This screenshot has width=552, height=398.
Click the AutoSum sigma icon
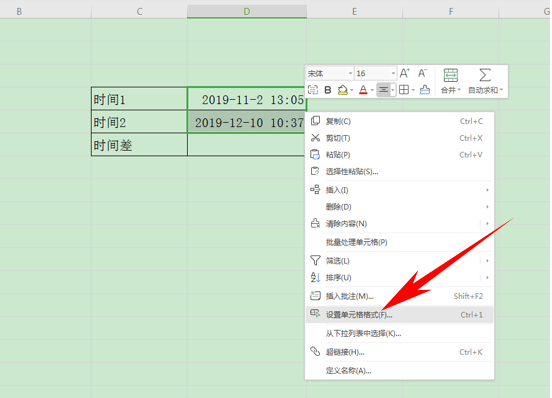(x=485, y=75)
